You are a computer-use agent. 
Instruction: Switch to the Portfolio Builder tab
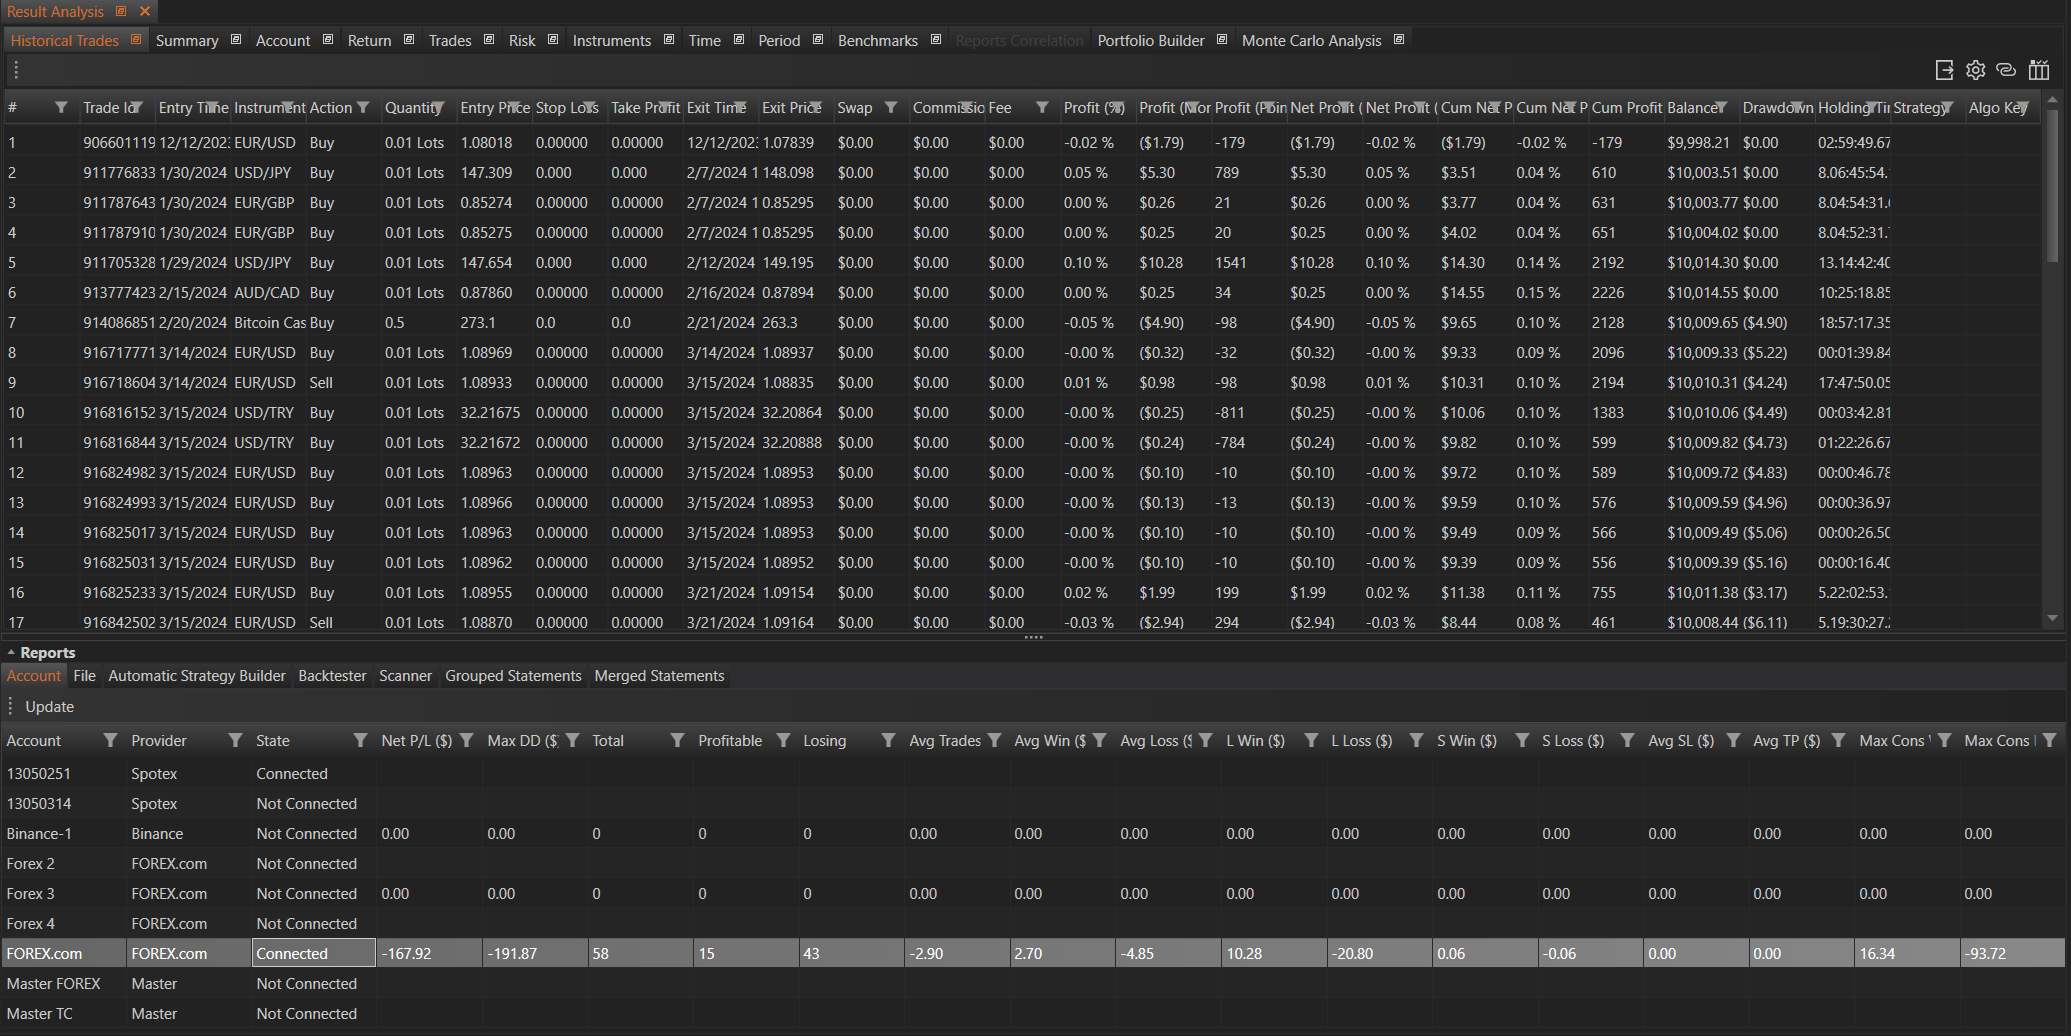click(x=1150, y=41)
